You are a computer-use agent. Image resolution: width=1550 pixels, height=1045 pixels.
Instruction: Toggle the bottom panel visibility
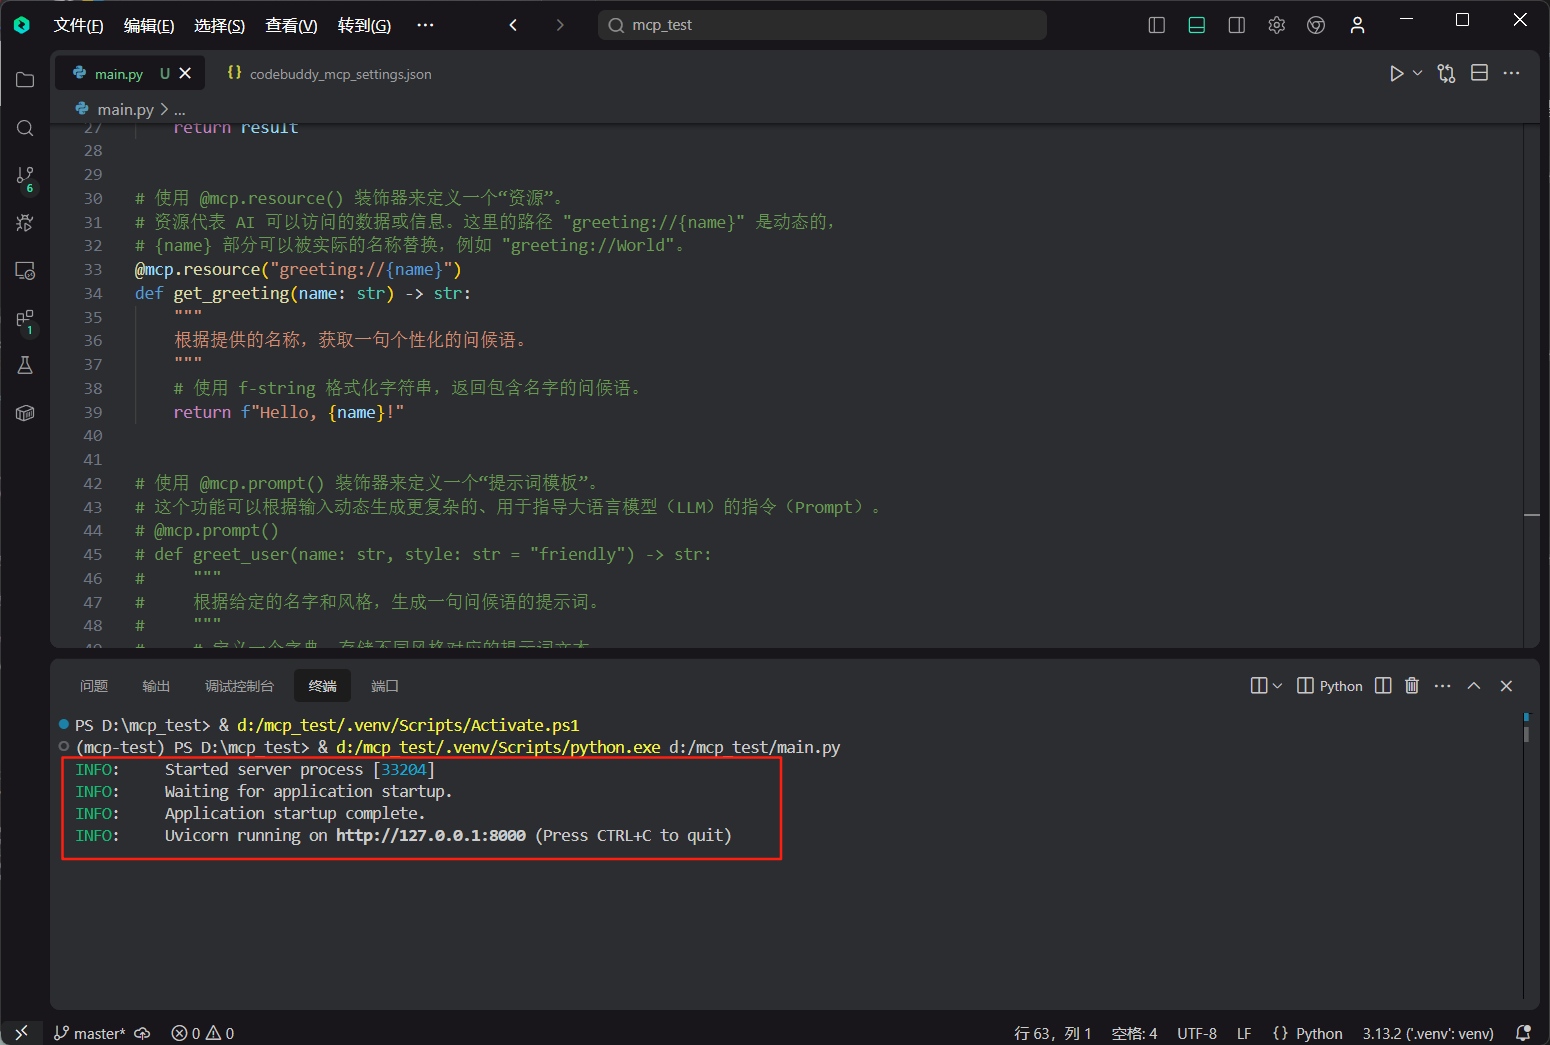click(x=1197, y=25)
